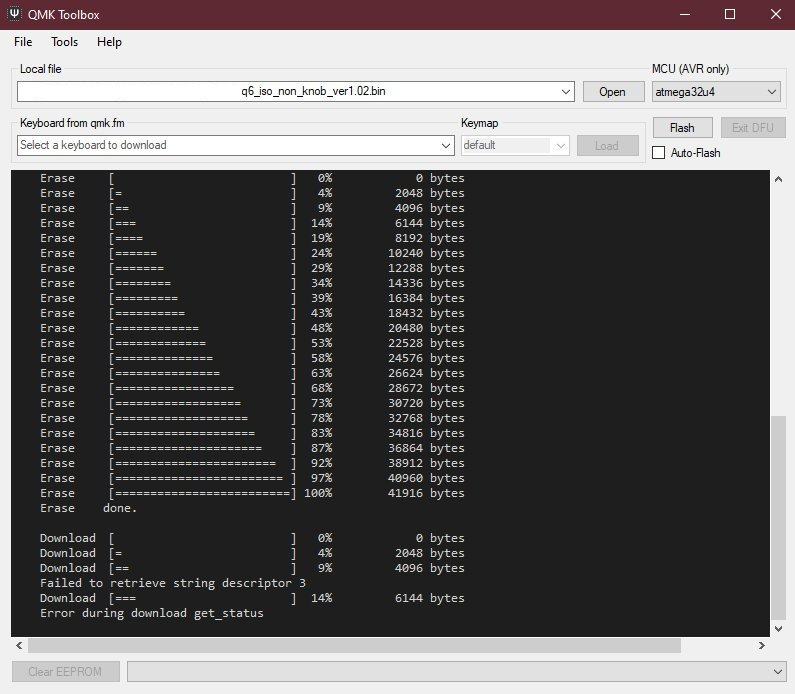795x694 pixels.
Task: Click the q6_iso_non_knob_ver1.02.bin file field
Action: (296, 92)
